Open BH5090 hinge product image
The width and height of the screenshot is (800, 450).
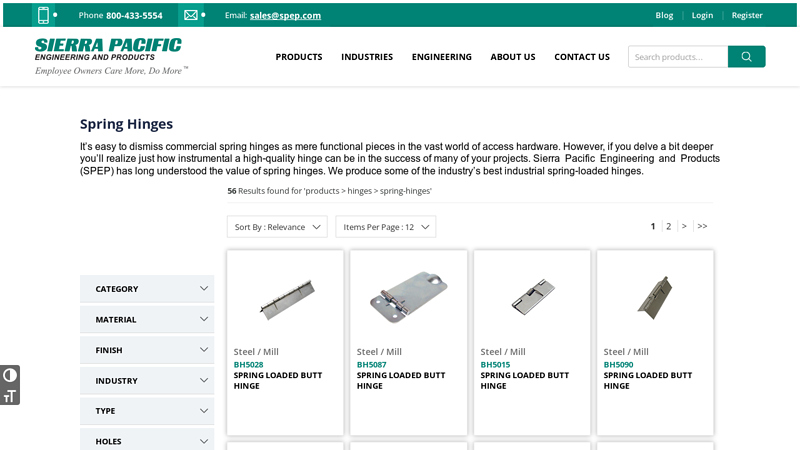point(655,297)
